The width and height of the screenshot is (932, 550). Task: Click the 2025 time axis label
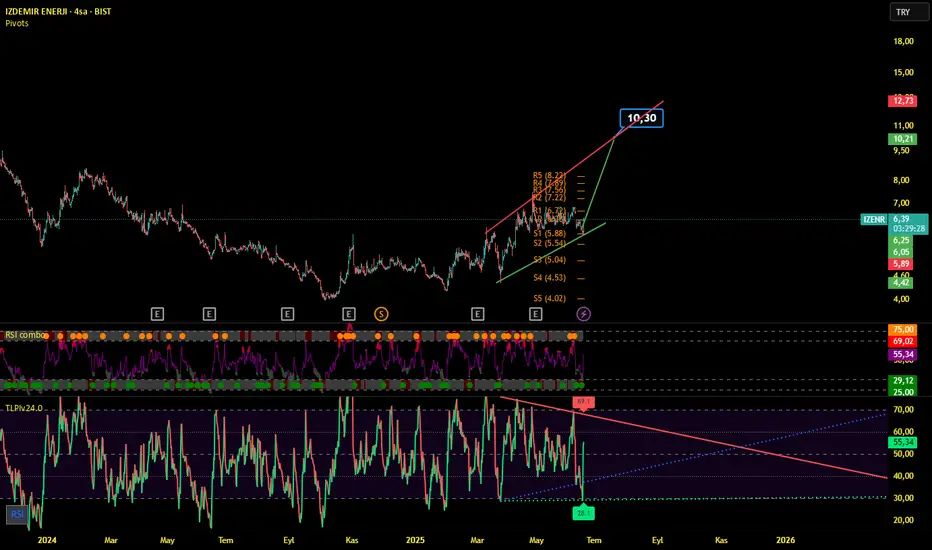coord(415,540)
